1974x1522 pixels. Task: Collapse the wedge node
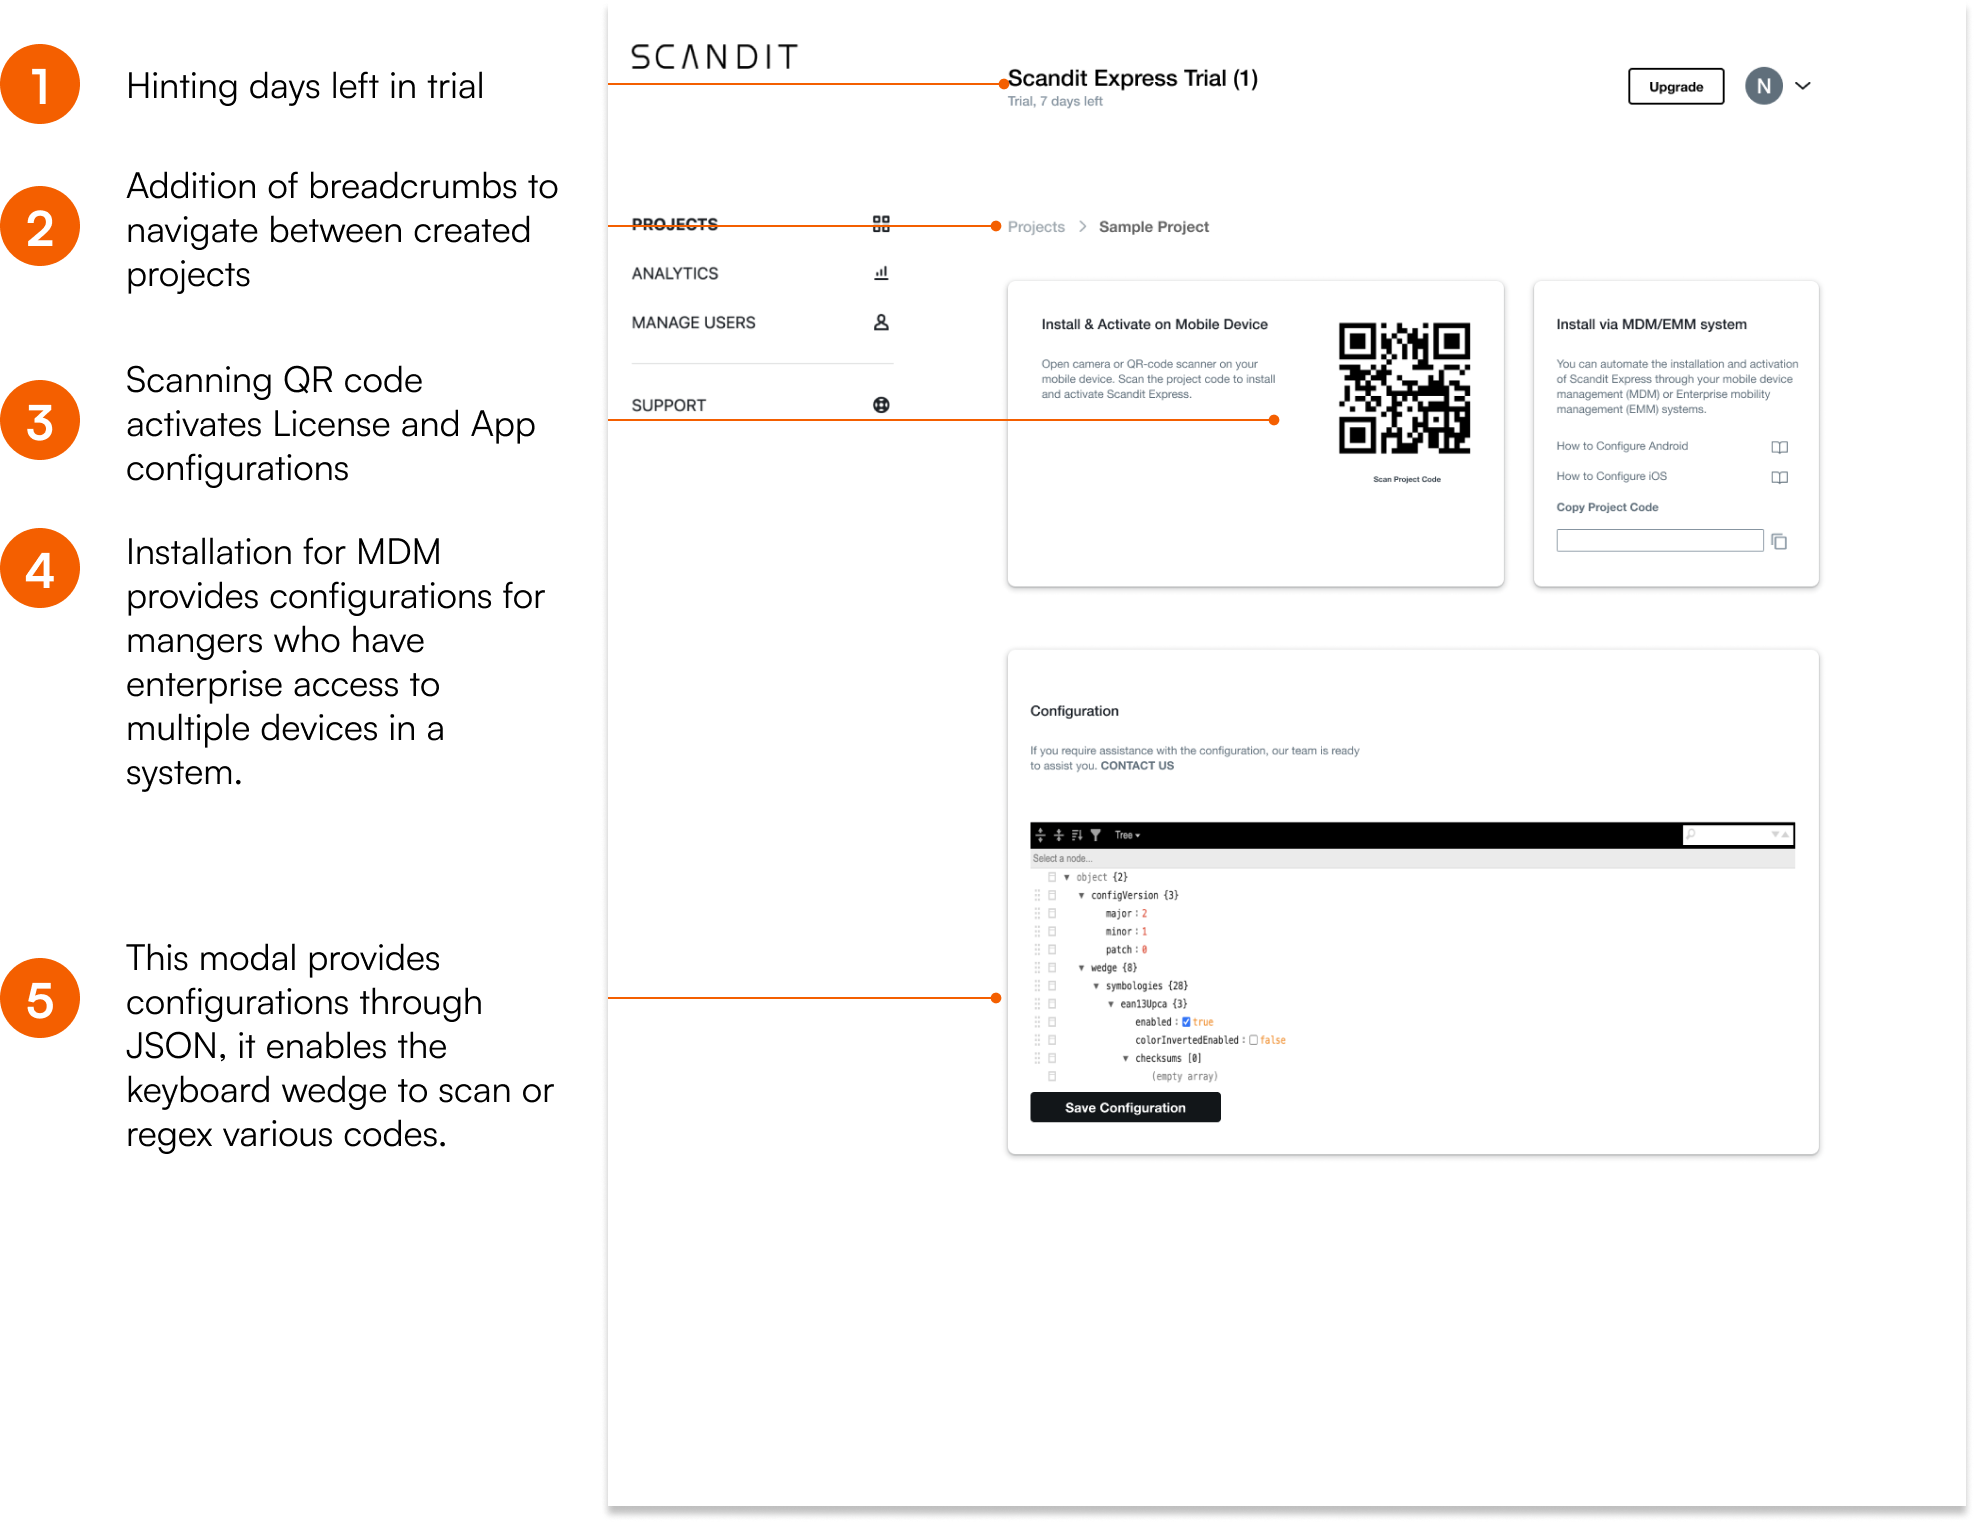[x=1081, y=968]
